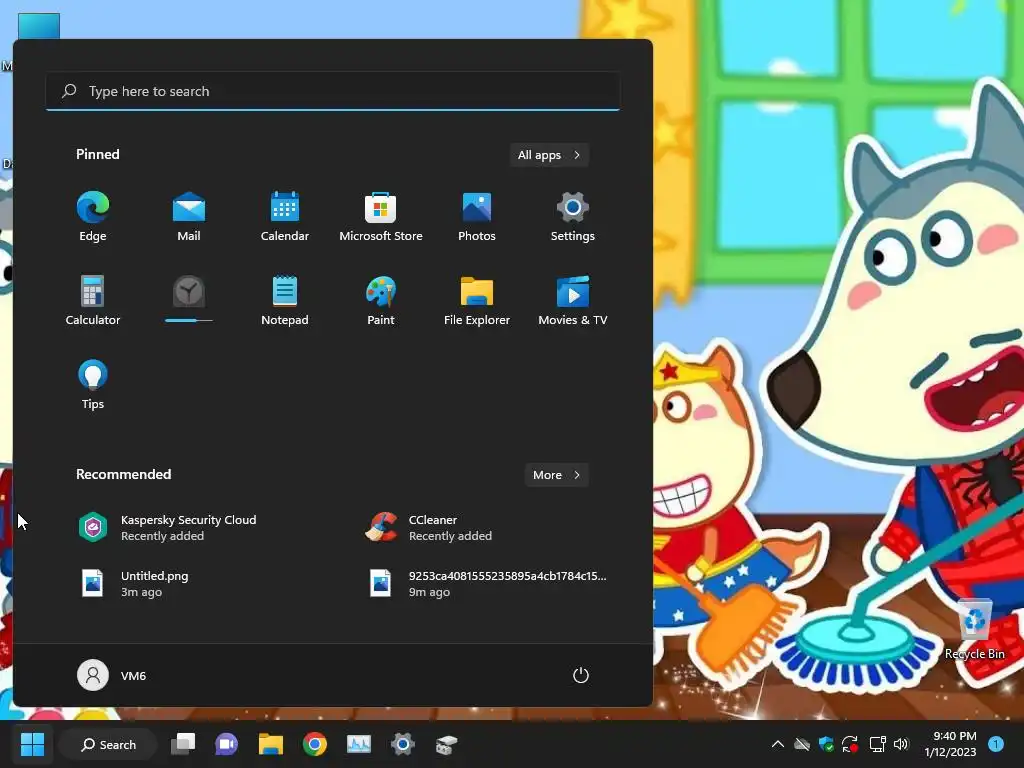Open the Power options button

click(x=581, y=675)
